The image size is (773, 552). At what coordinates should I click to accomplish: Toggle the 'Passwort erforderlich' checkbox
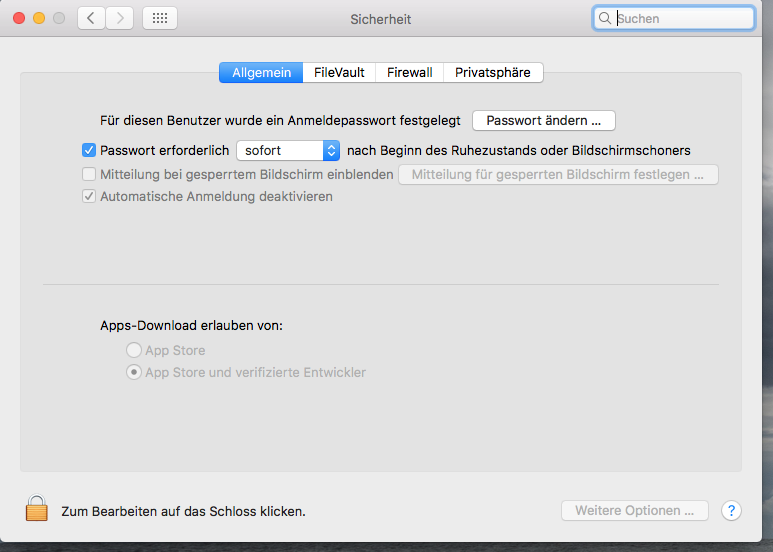point(89,150)
